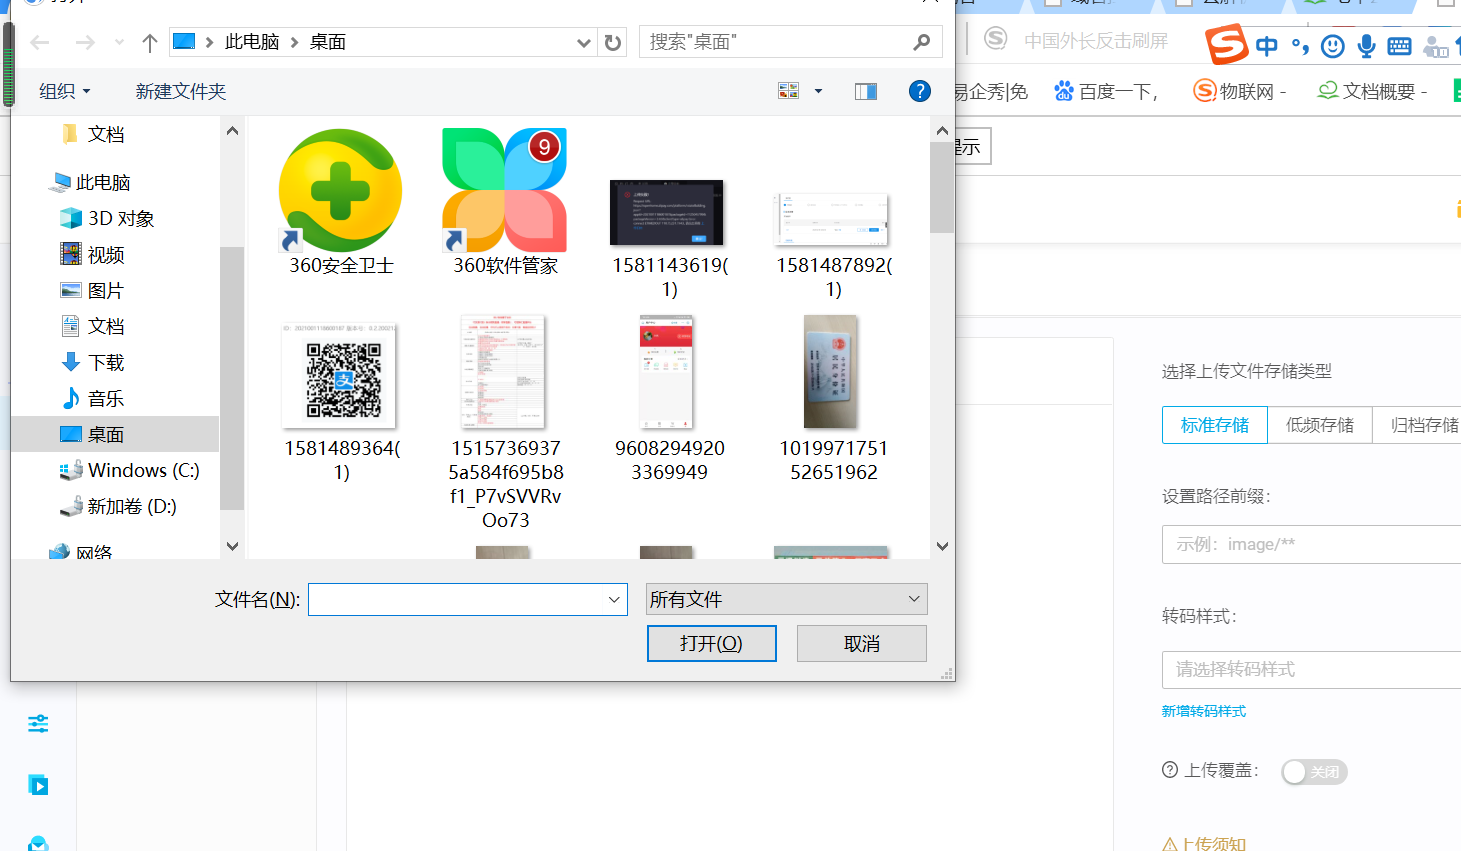Click the 物联网 bookmark icon
The image size is (1461, 851).
click(1204, 91)
